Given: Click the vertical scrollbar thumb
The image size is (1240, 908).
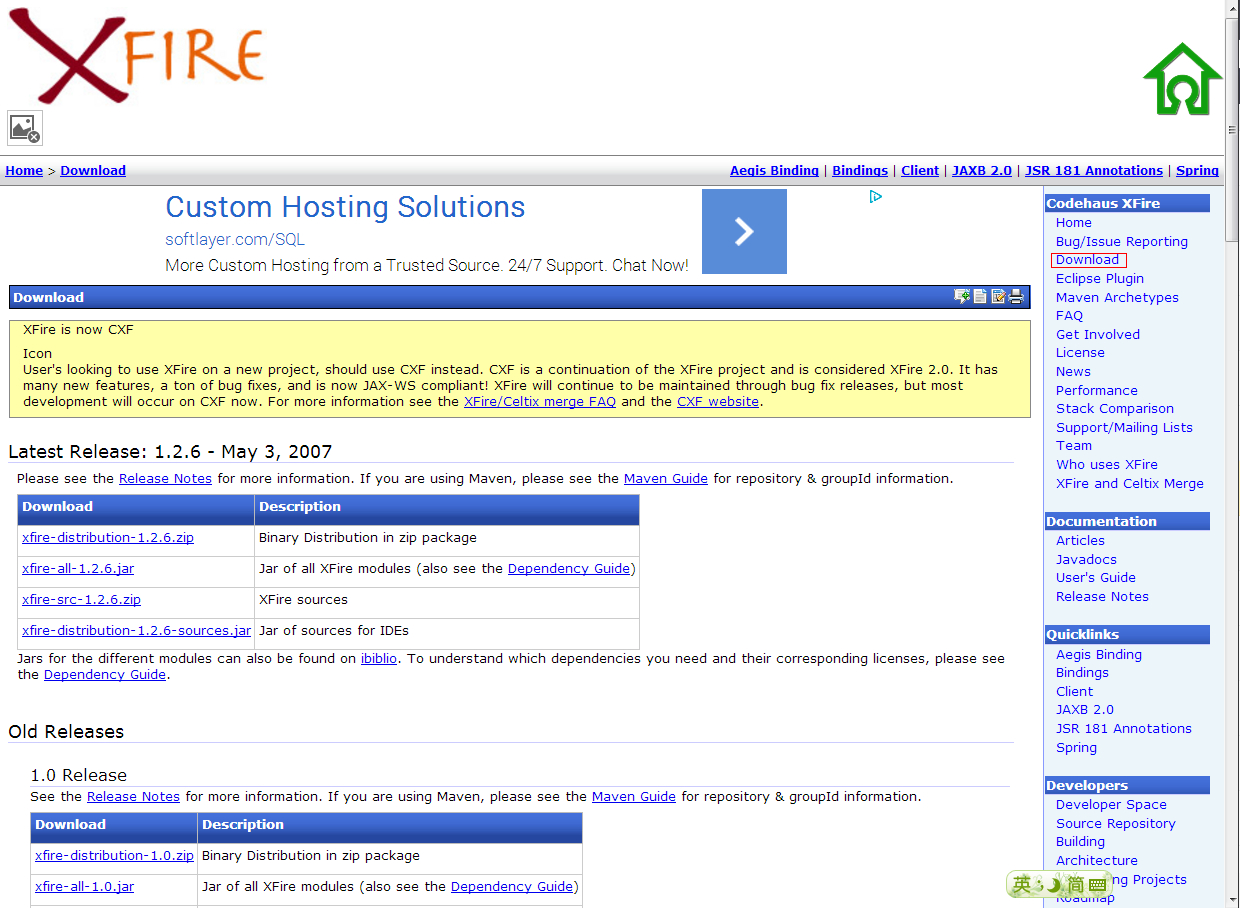Looking at the screenshot, I should click(1232, 129).
